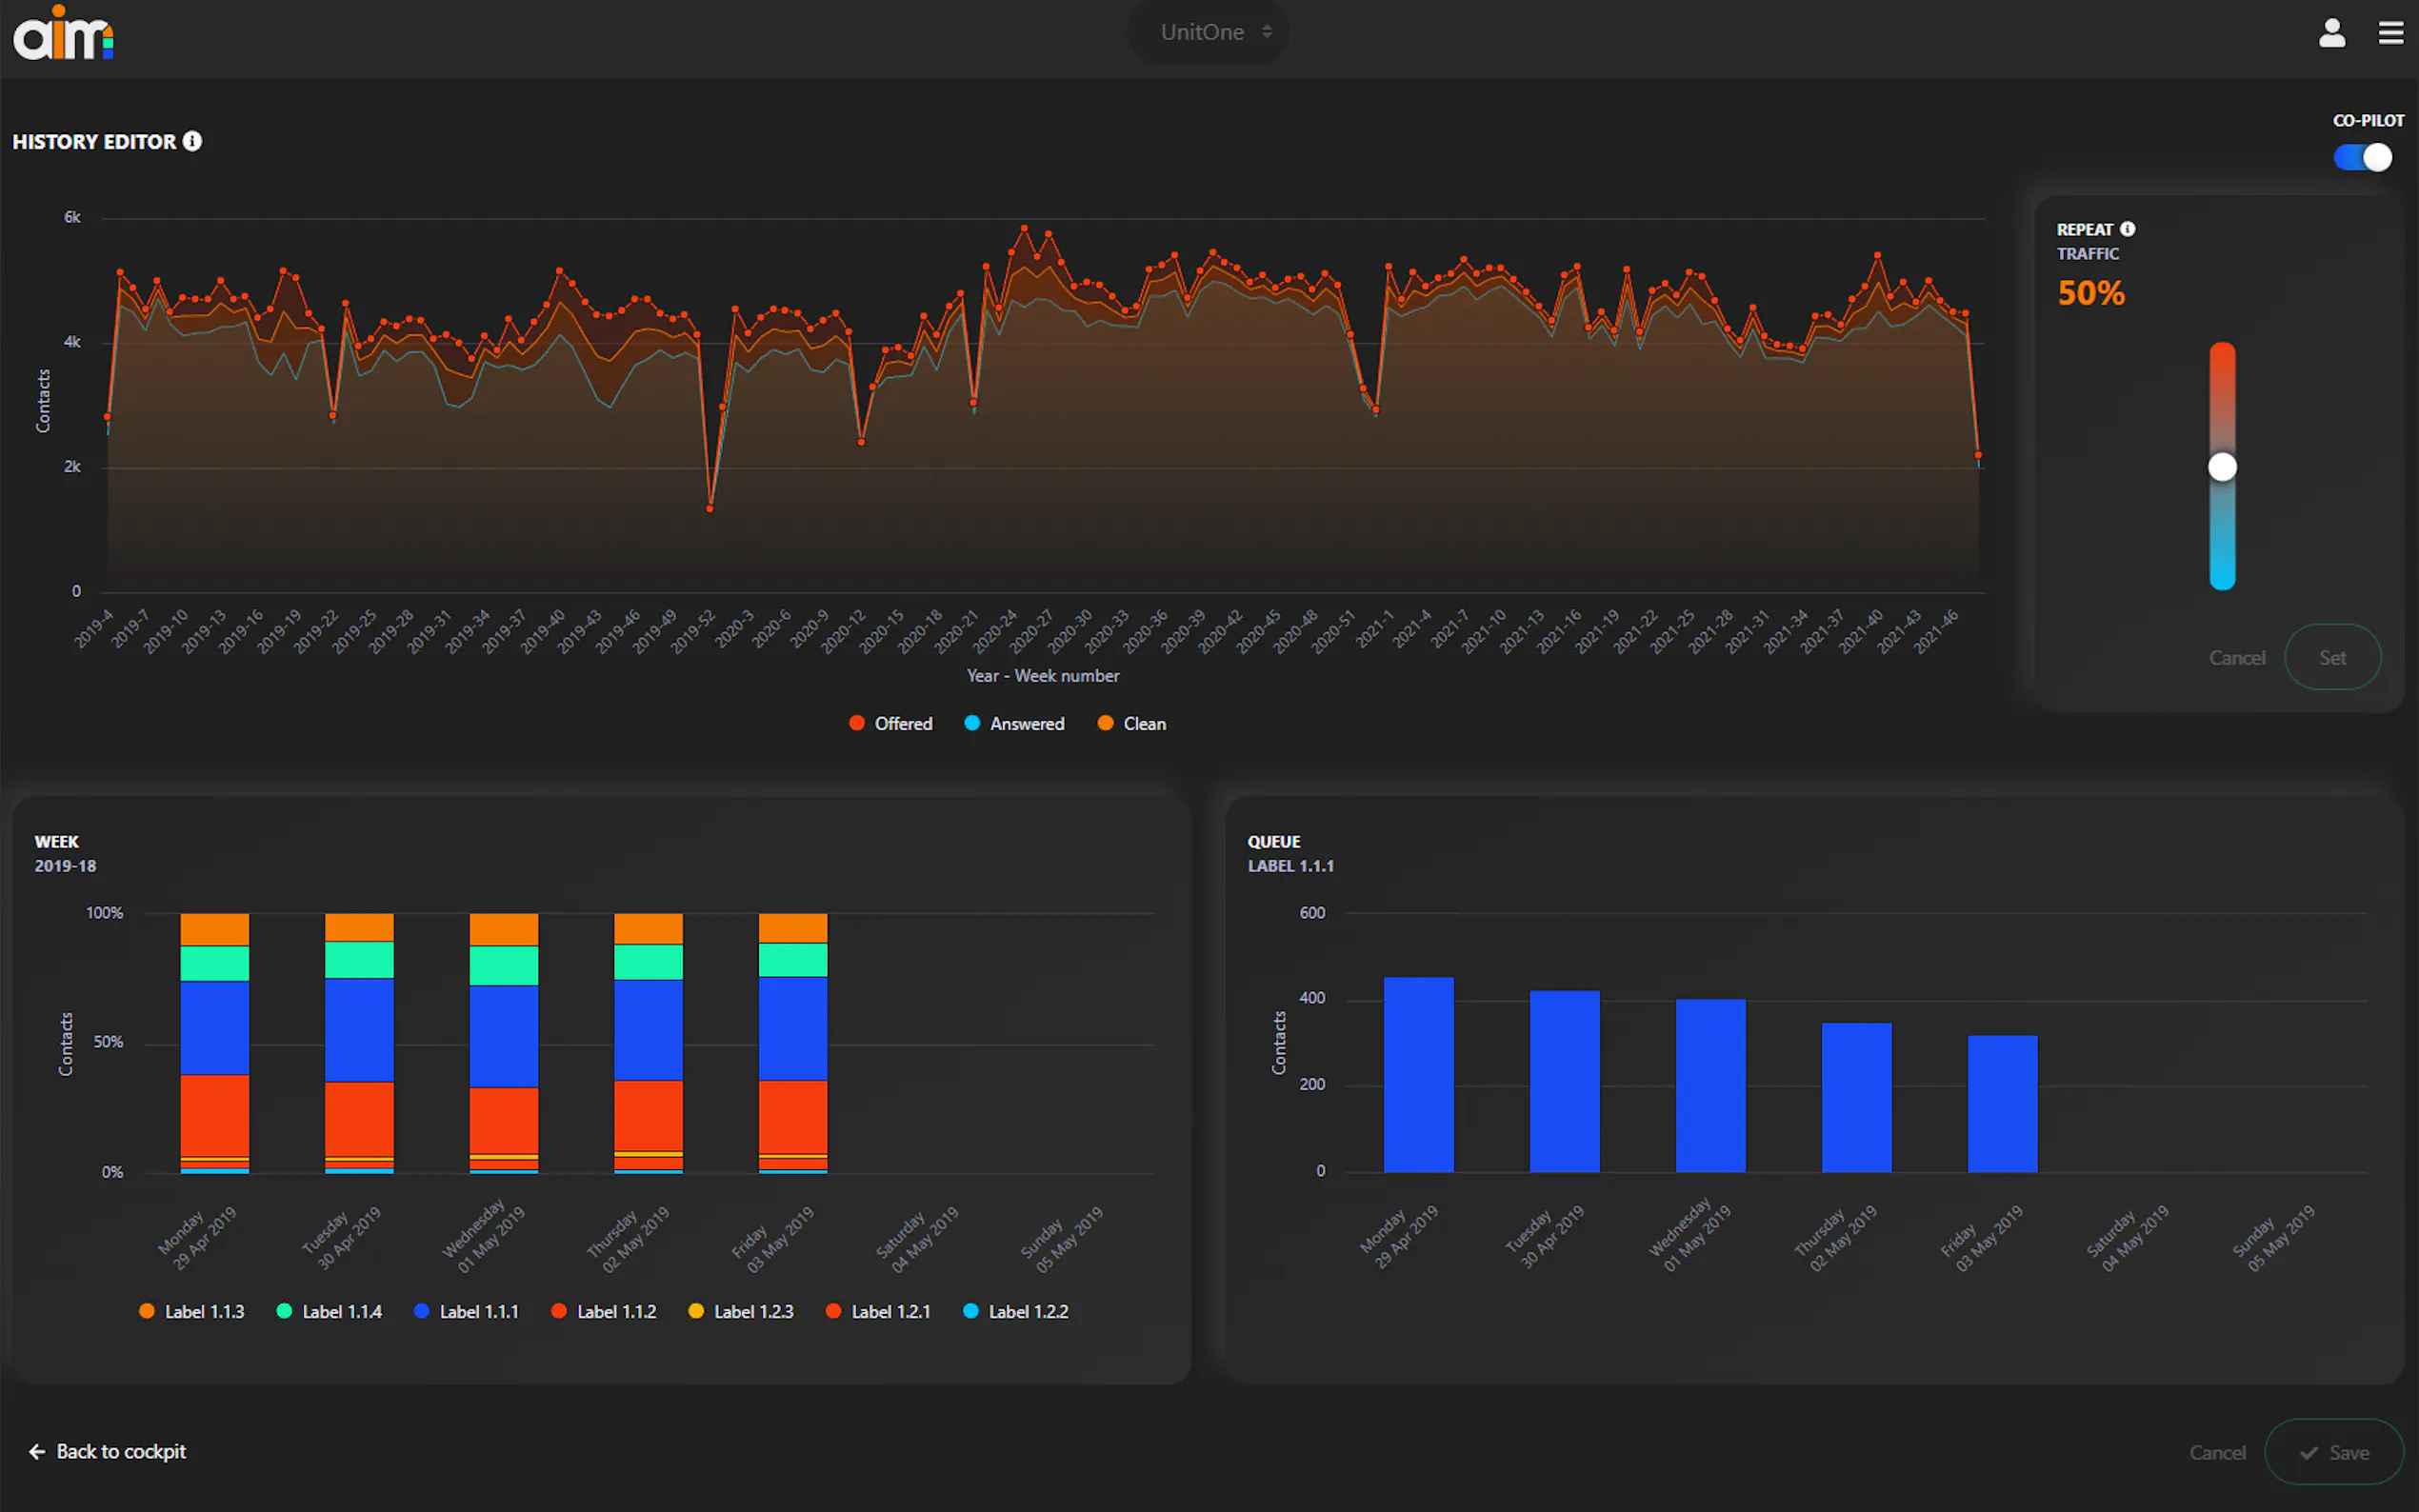Screen dimensions: 2419x1512
Task: Toggle the Co-Pilot switch
Action: (x=2362, y=157)
